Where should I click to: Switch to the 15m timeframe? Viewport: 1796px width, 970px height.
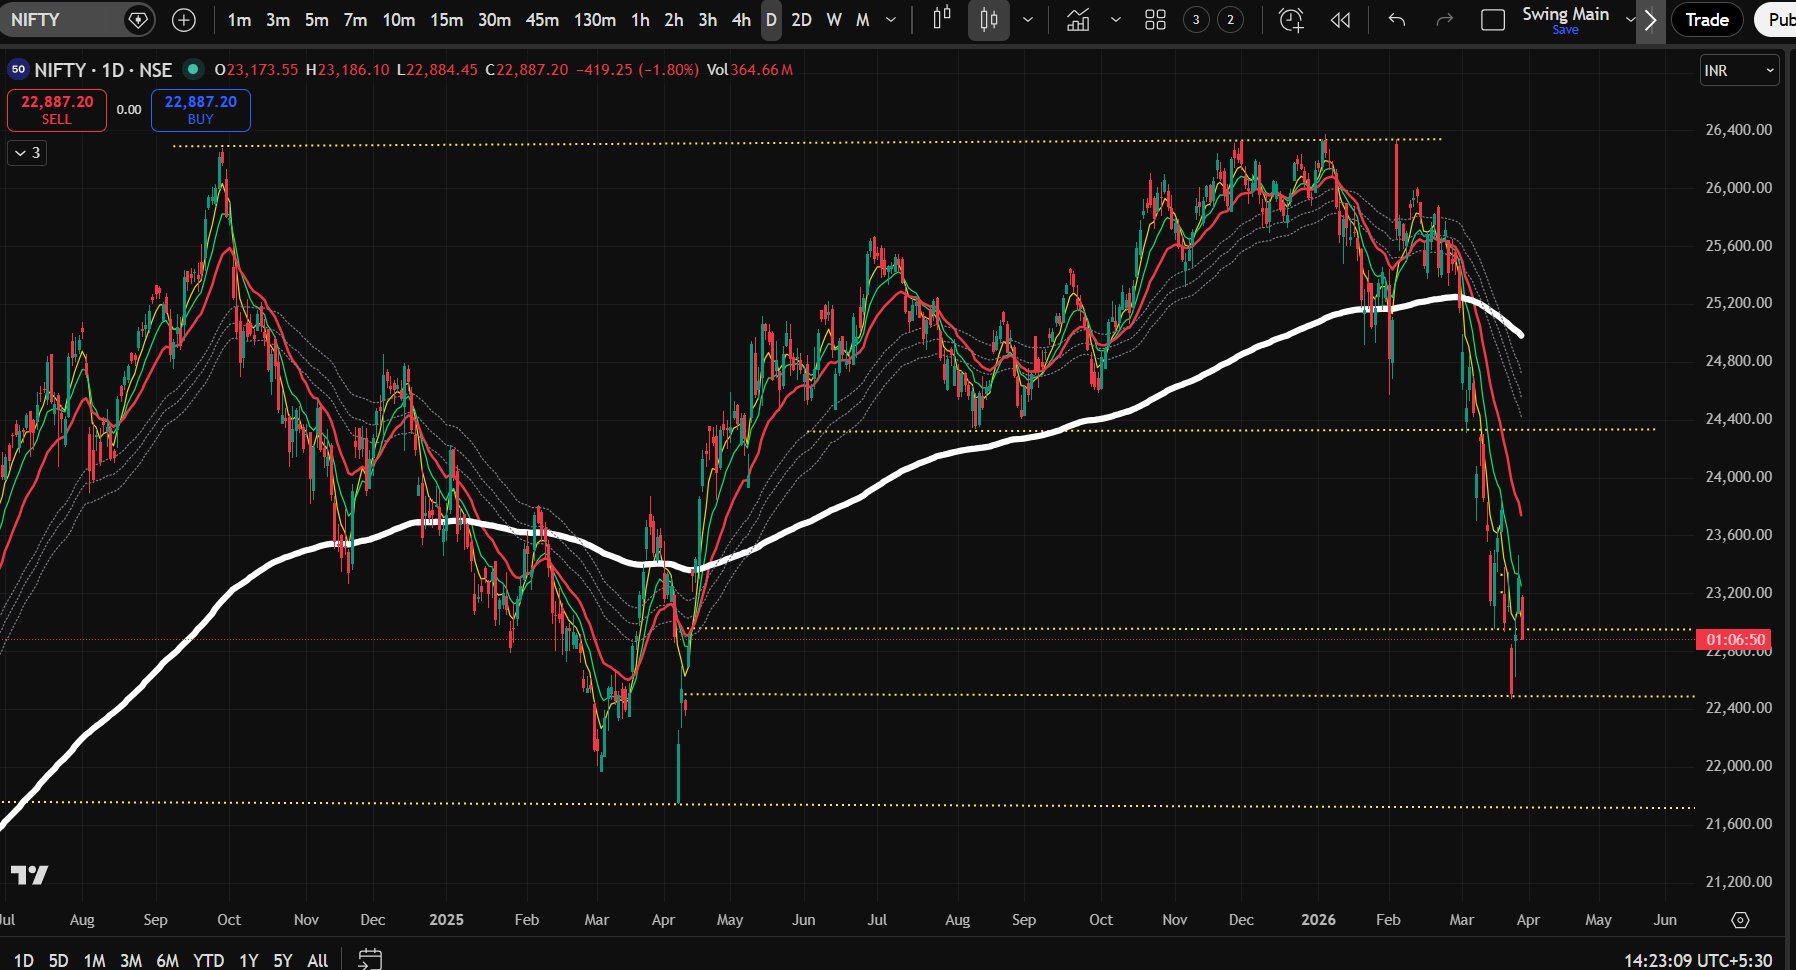tap(446, 20)
